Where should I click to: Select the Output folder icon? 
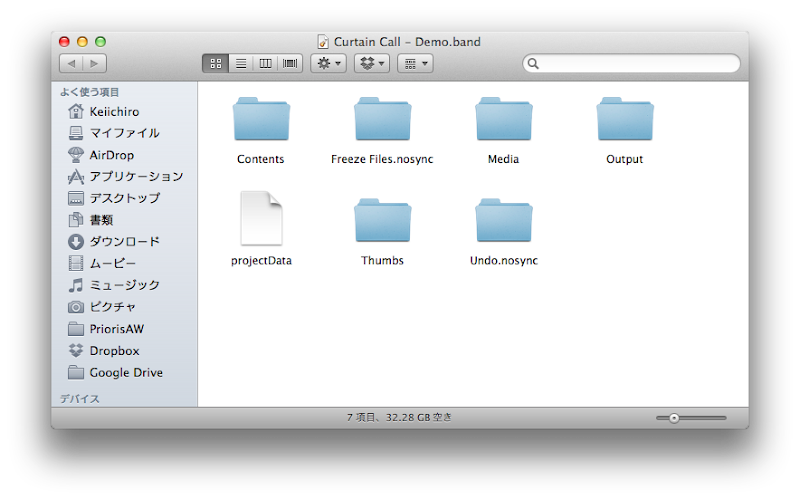click(x=624, y=118)
